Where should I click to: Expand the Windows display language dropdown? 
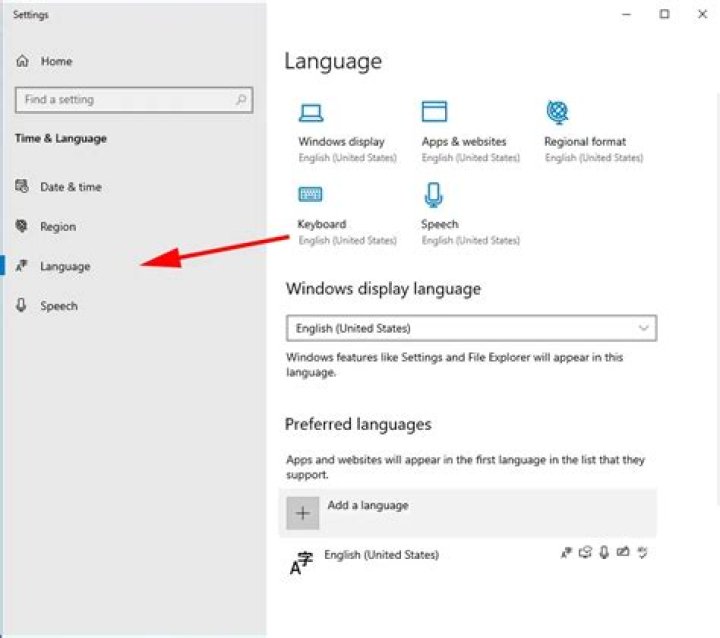(x=471, y=328)
